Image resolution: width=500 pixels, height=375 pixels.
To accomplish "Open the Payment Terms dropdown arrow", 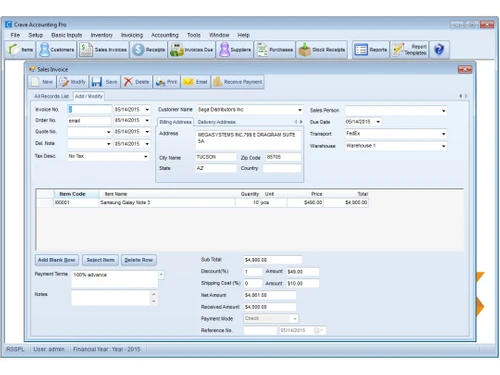I will [161, 275].
